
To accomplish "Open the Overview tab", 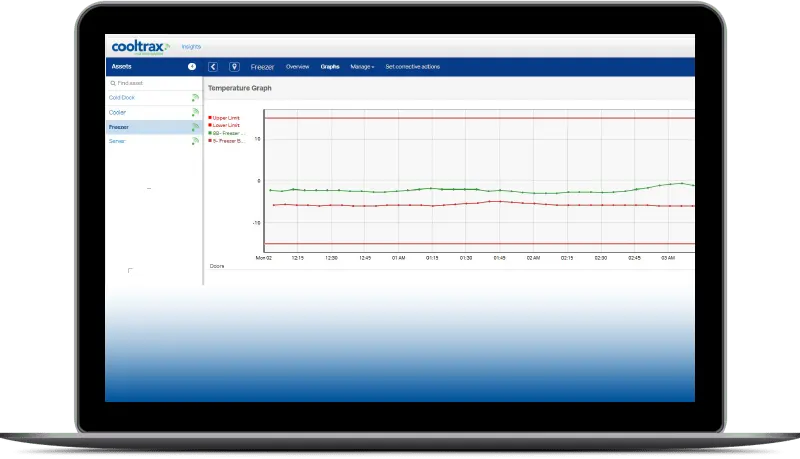I will click(x=297, y=67).
